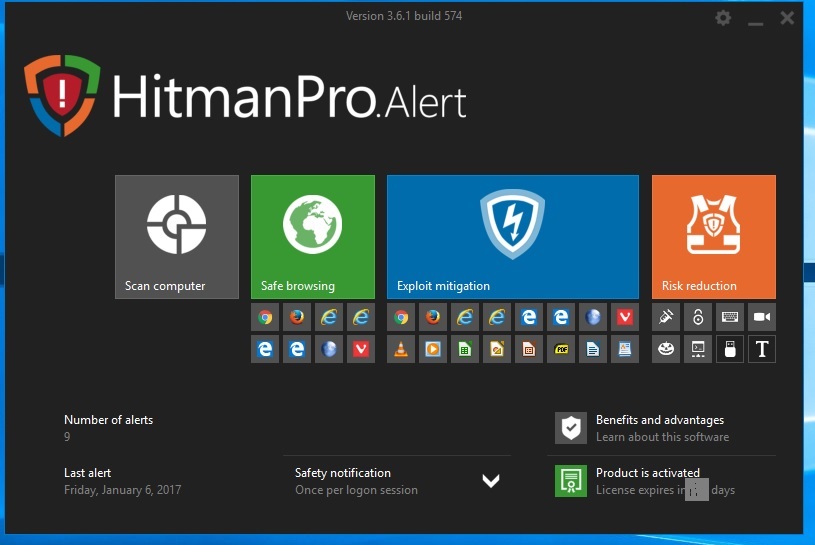Click the green spreadsheet application icon
The height and width of the screenshot is (545, 815).
click(x=465, y=349)
